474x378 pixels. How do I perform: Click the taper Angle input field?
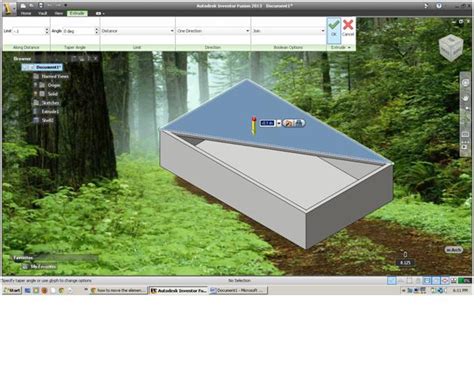[x=79, y=31]
